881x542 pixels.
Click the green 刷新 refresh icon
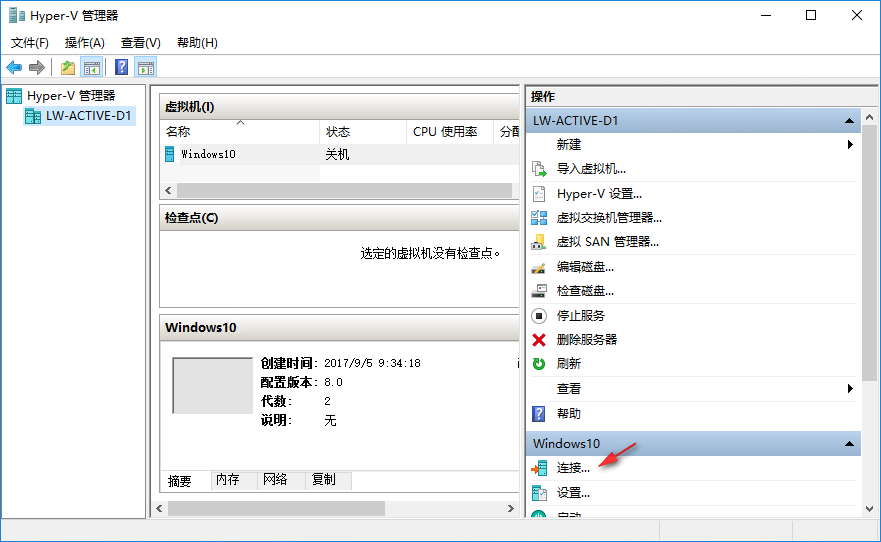point(539,364)
